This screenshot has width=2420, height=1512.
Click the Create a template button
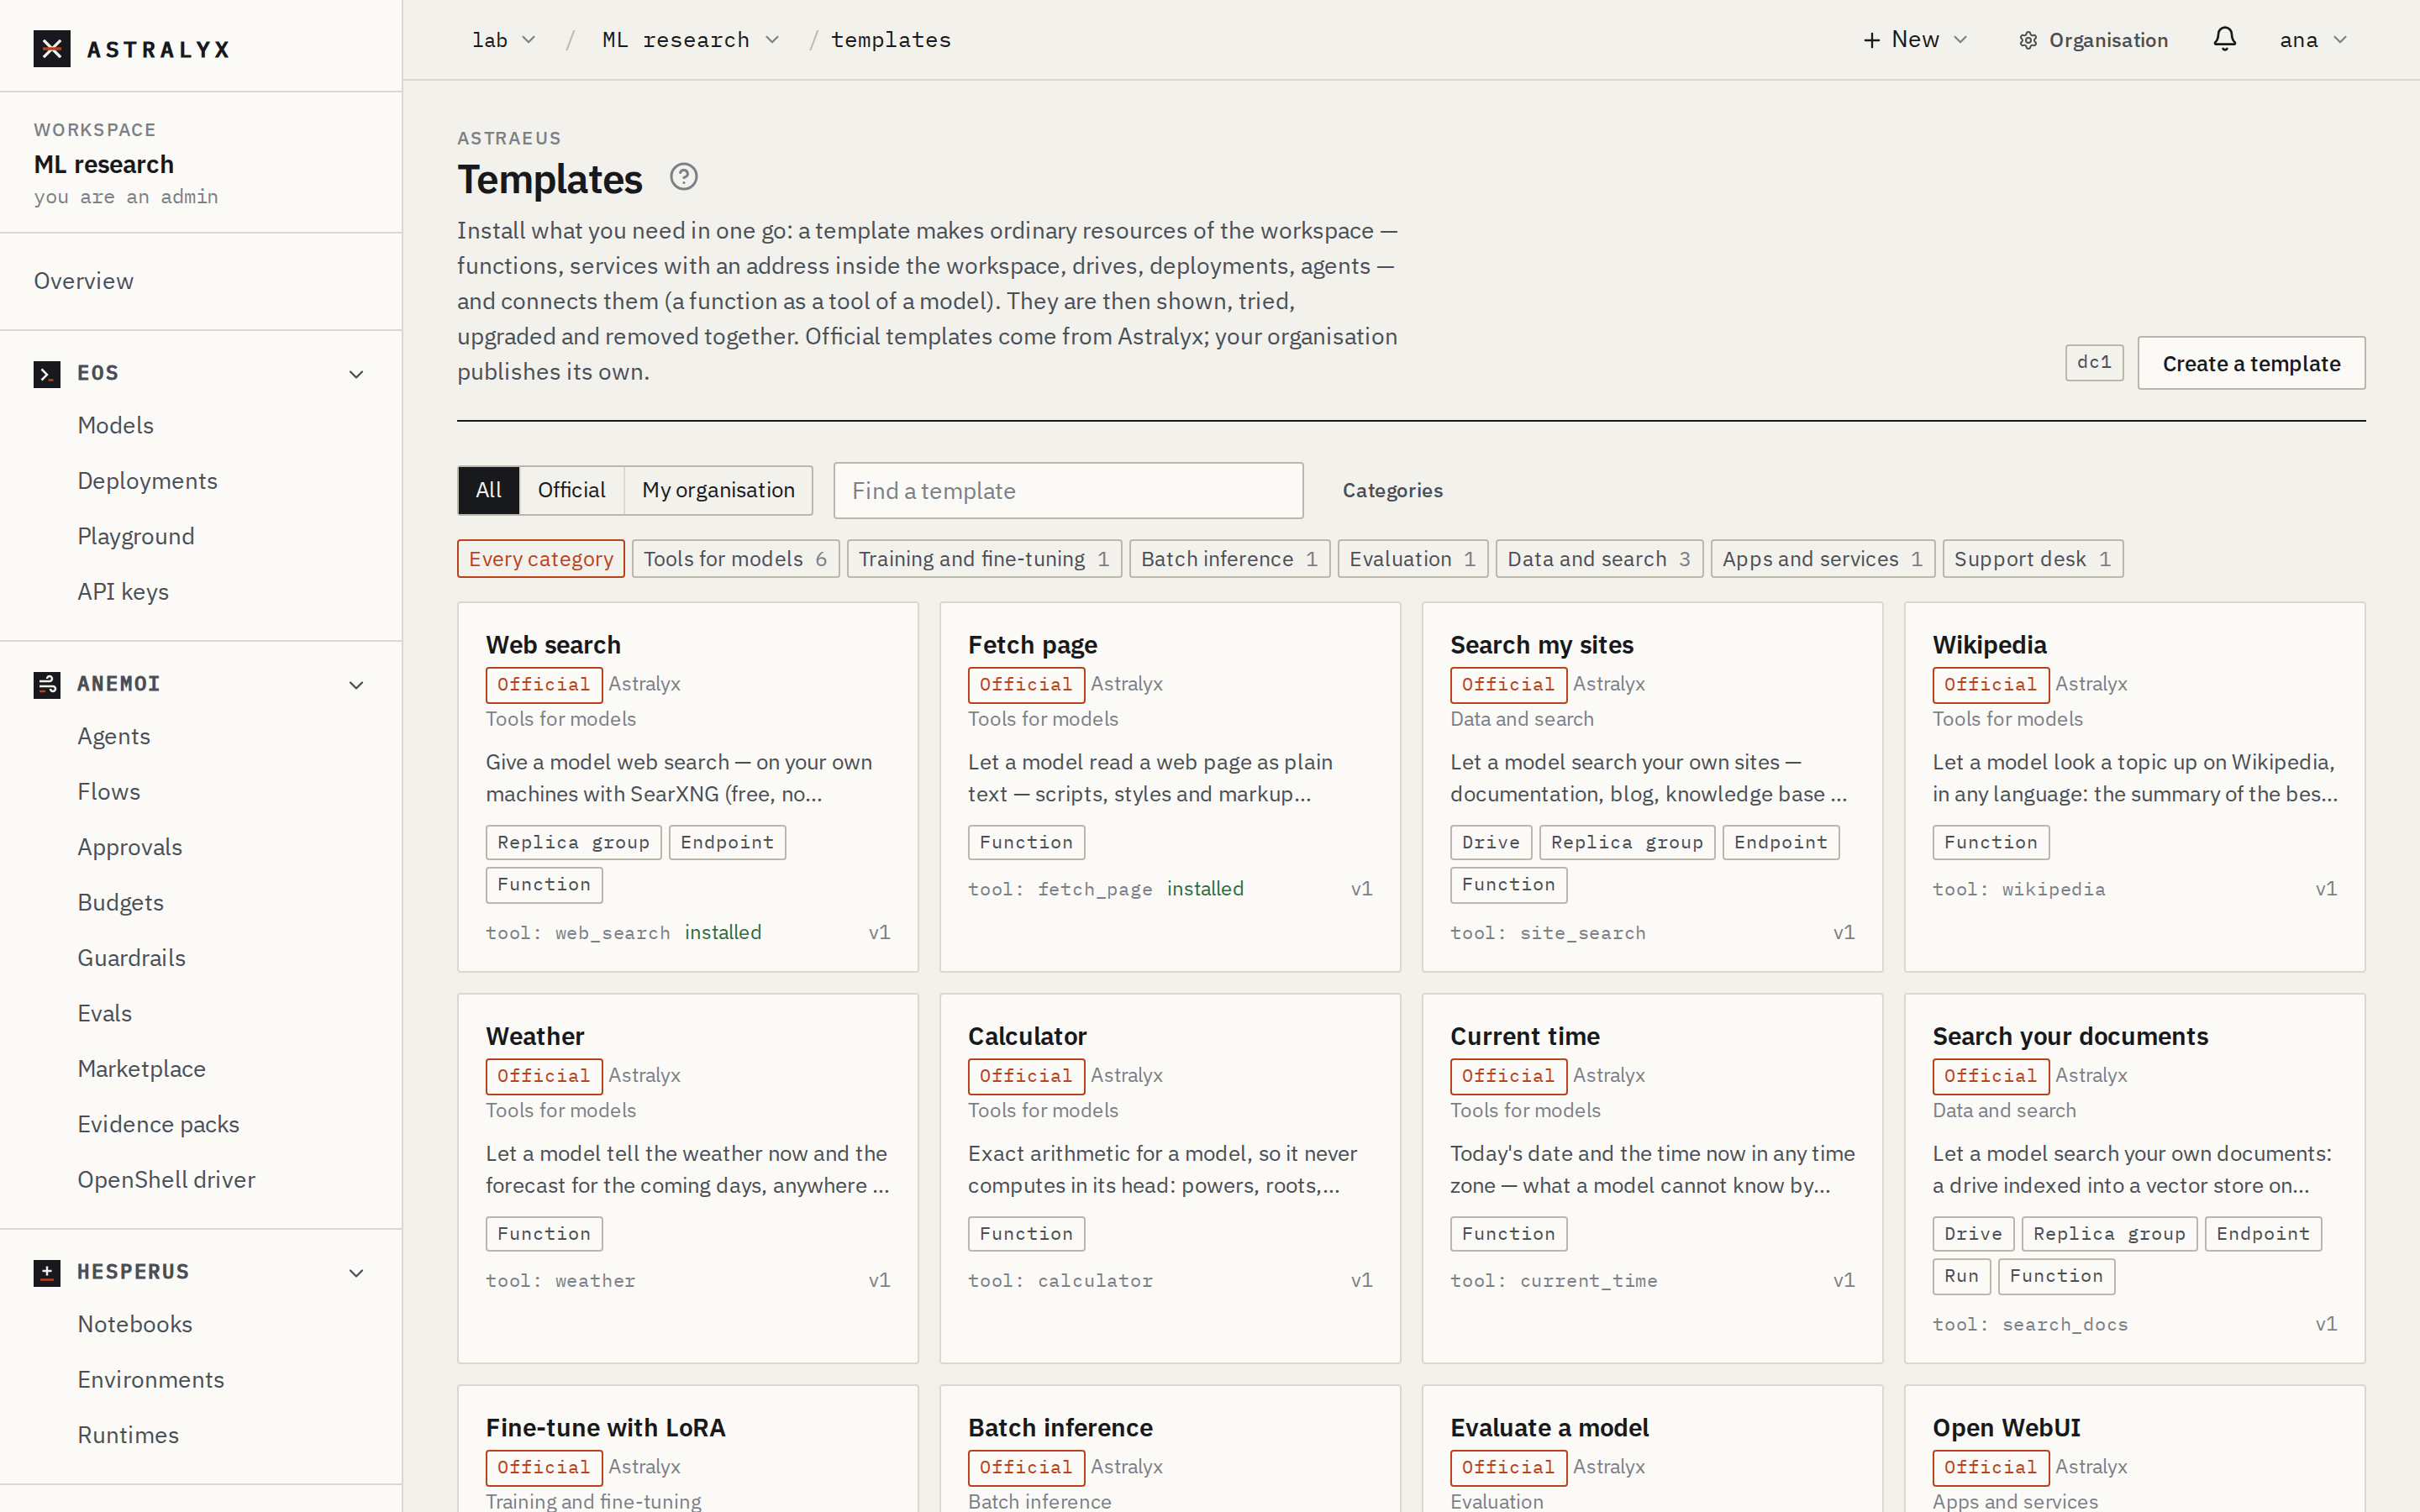pos(2251,363)
